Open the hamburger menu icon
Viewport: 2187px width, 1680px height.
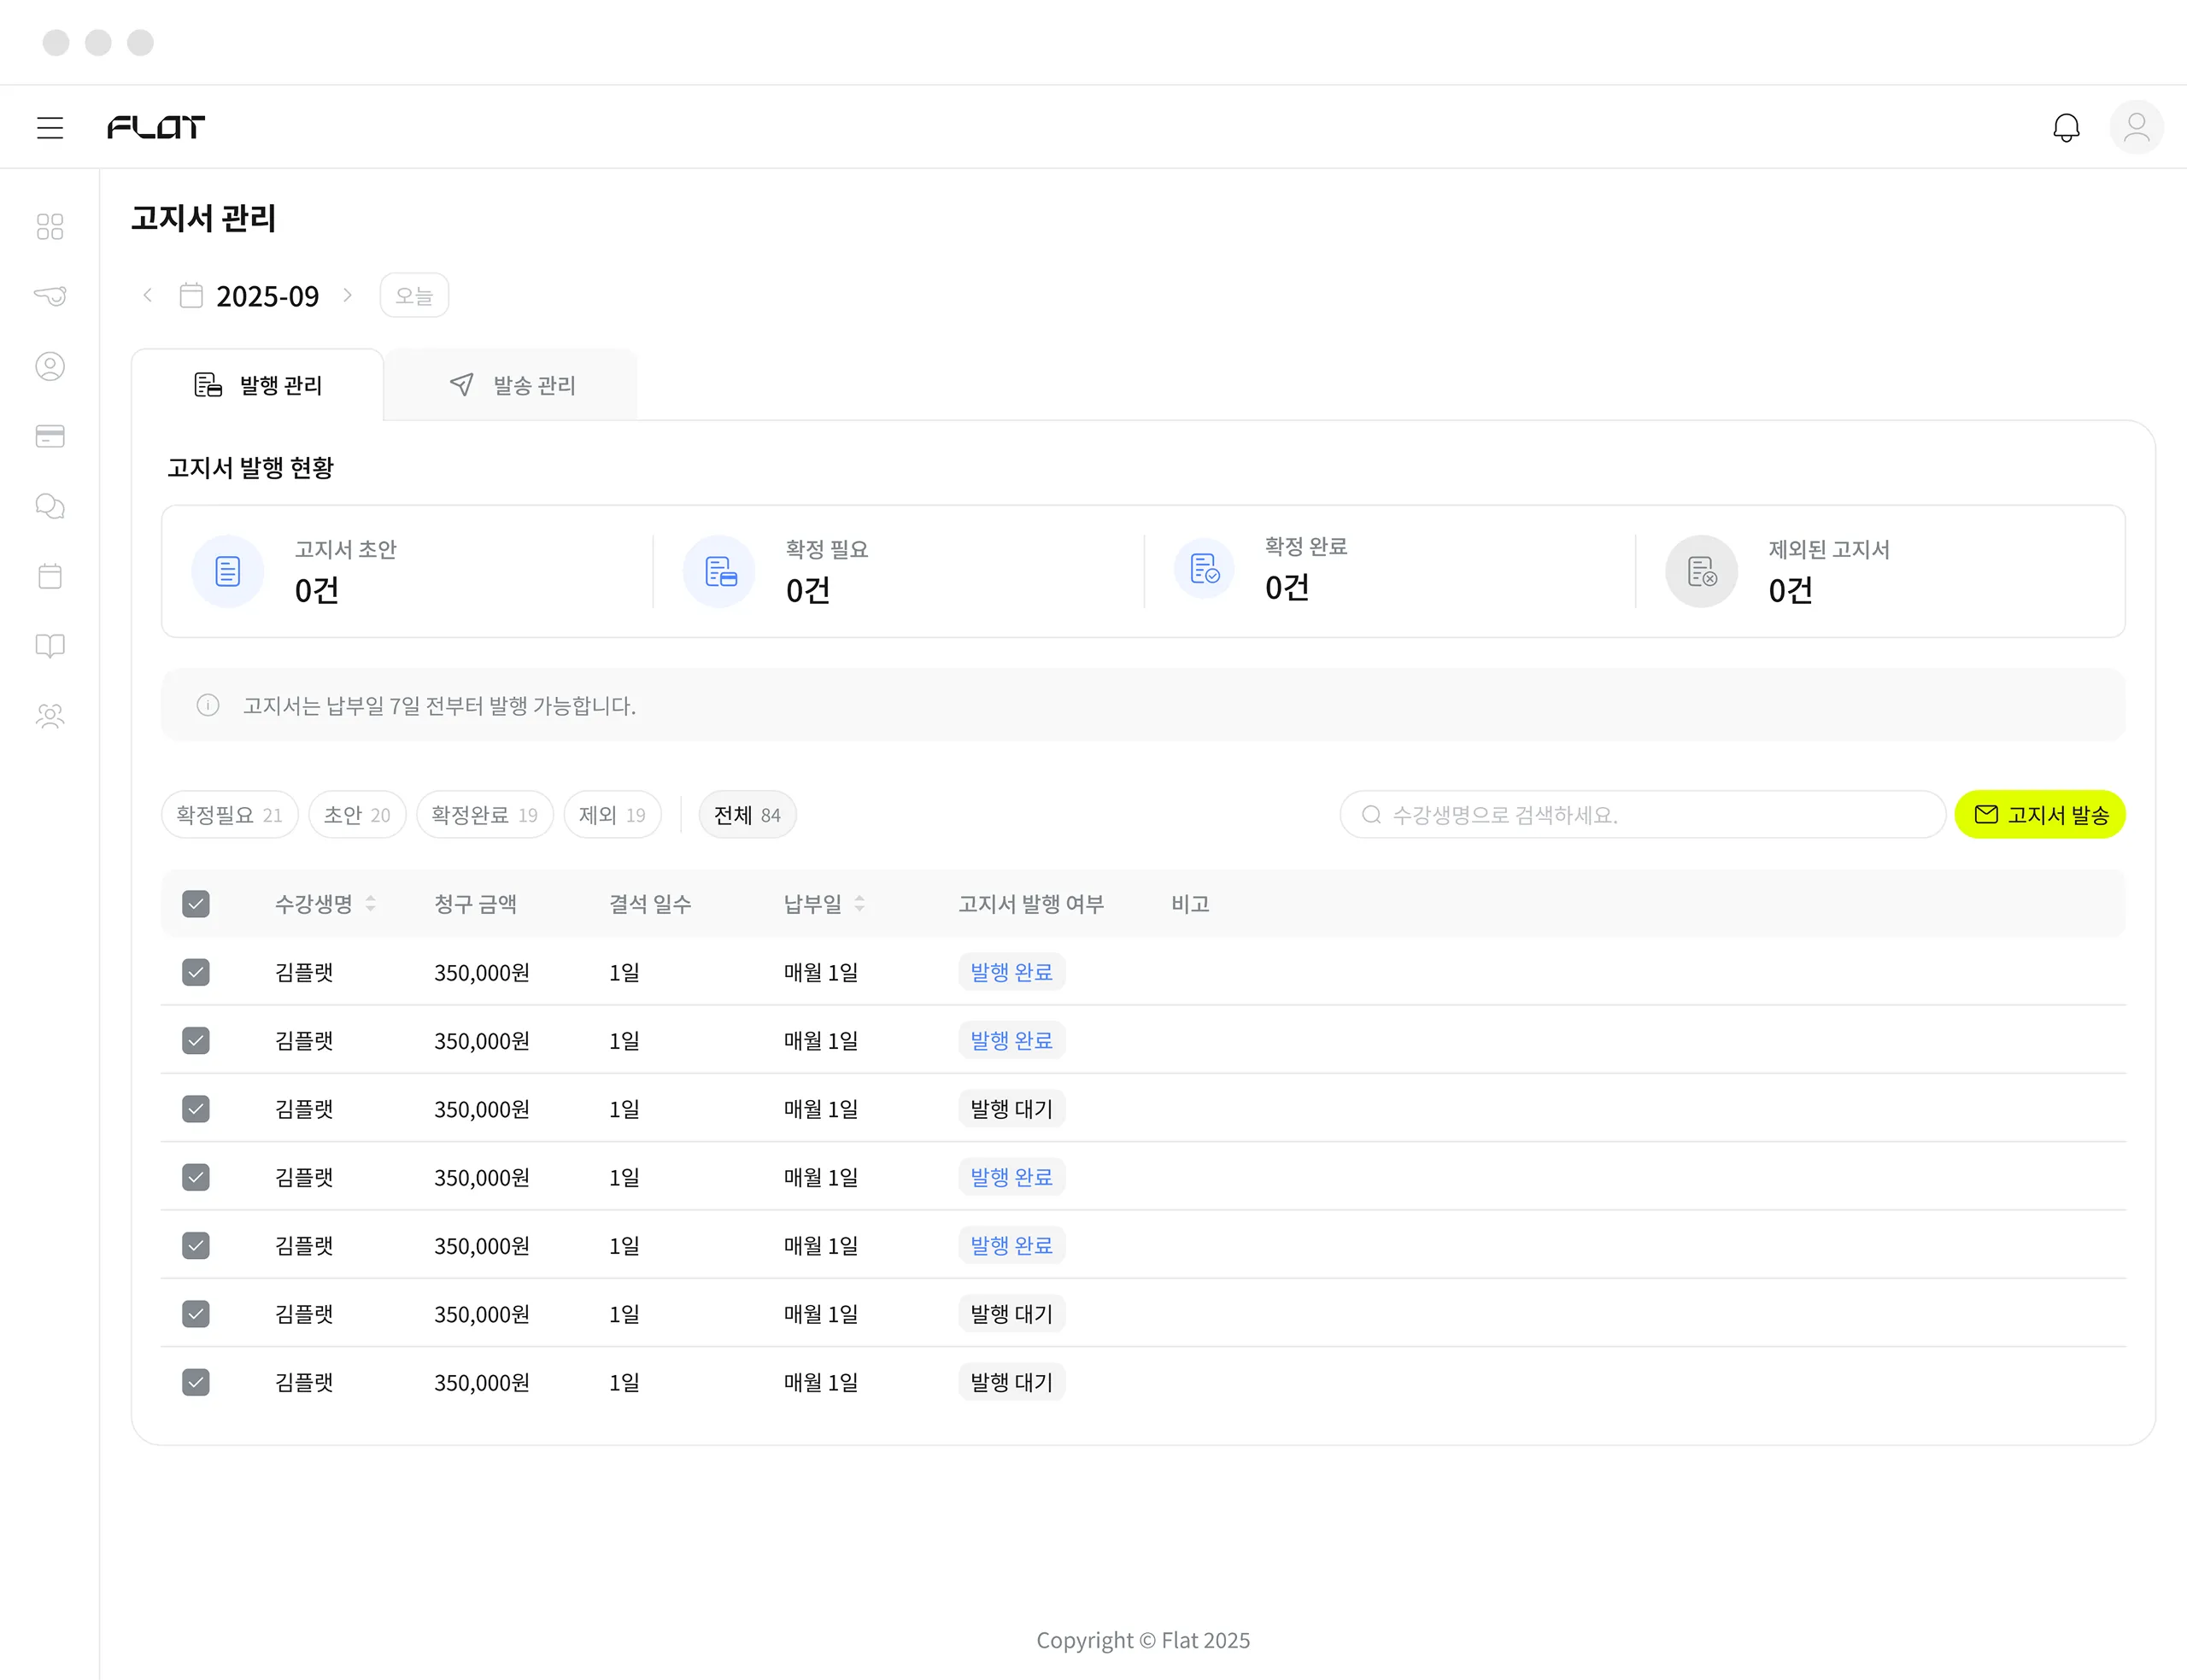click(x=50, y=127)
